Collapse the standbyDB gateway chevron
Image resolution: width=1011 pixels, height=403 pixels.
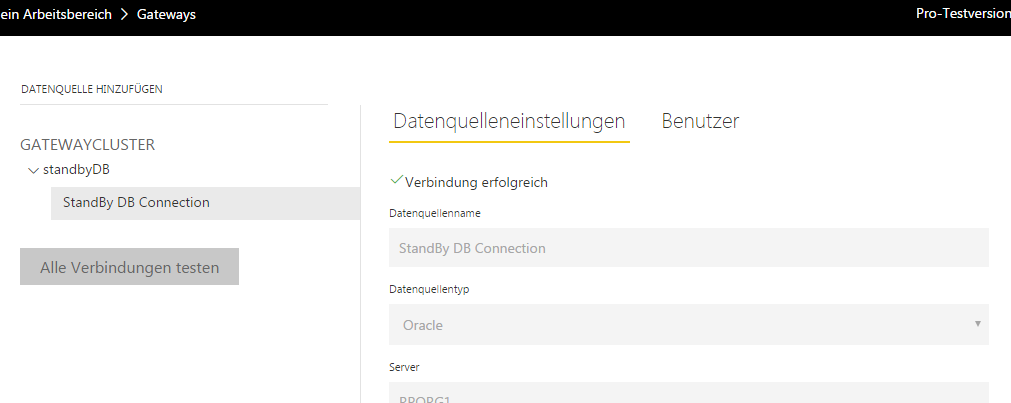pos(34,171)
